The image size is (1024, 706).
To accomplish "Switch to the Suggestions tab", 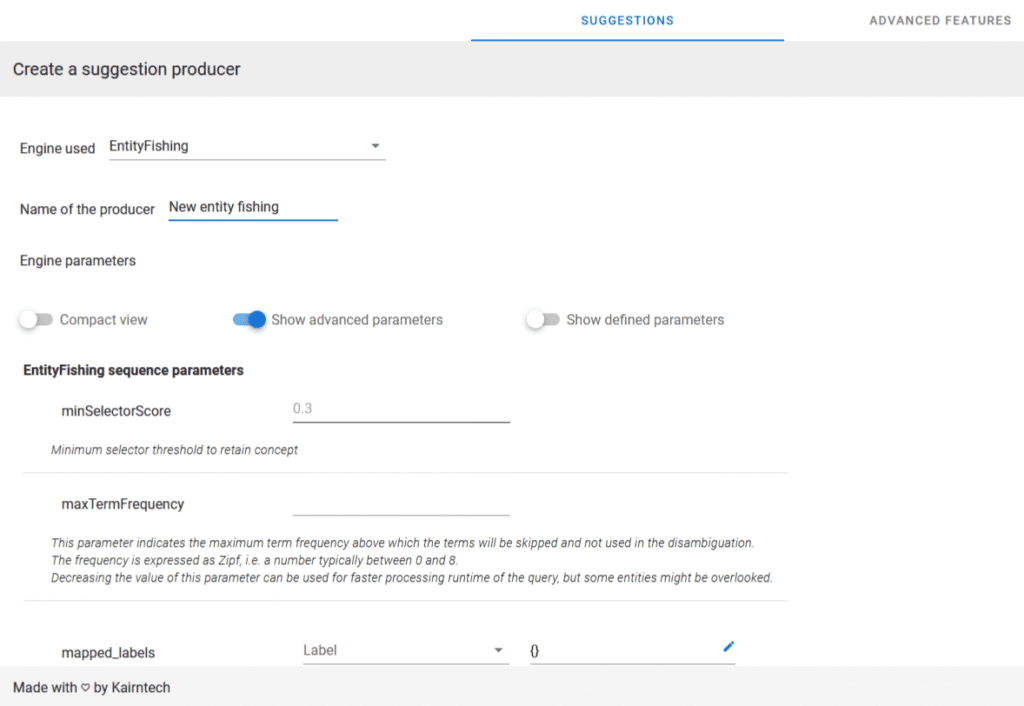I will pyautogui.click(x=627, y=20).
